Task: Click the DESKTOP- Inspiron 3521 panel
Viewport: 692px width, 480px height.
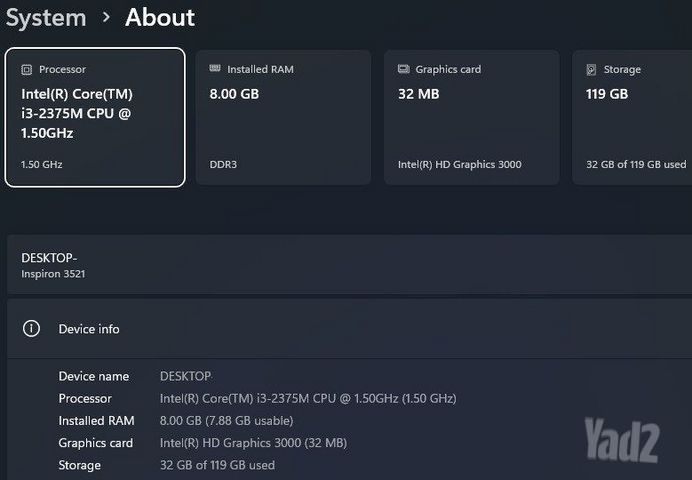Action: pyautogui.click(x=350, y=265)
